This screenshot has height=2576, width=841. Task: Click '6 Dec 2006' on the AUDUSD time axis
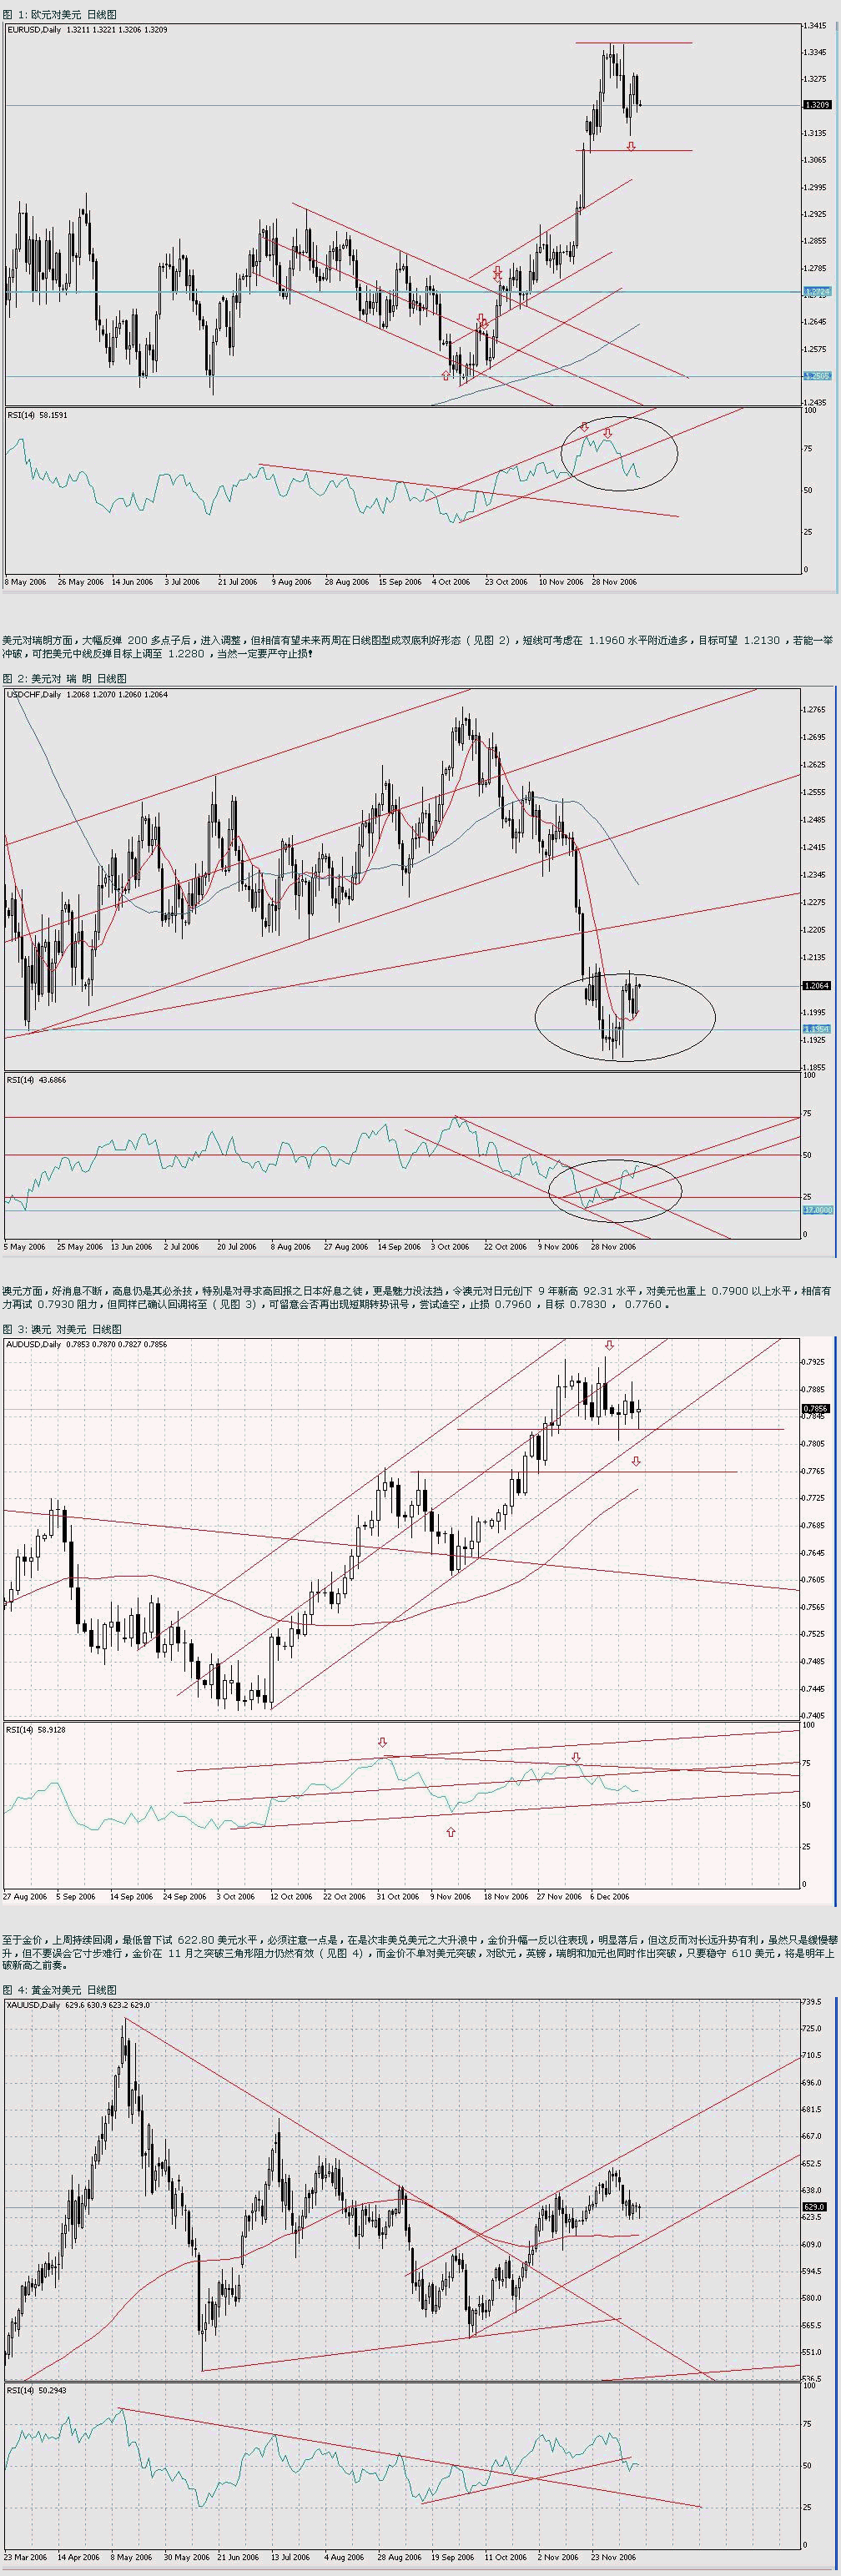click(609, 1896)
